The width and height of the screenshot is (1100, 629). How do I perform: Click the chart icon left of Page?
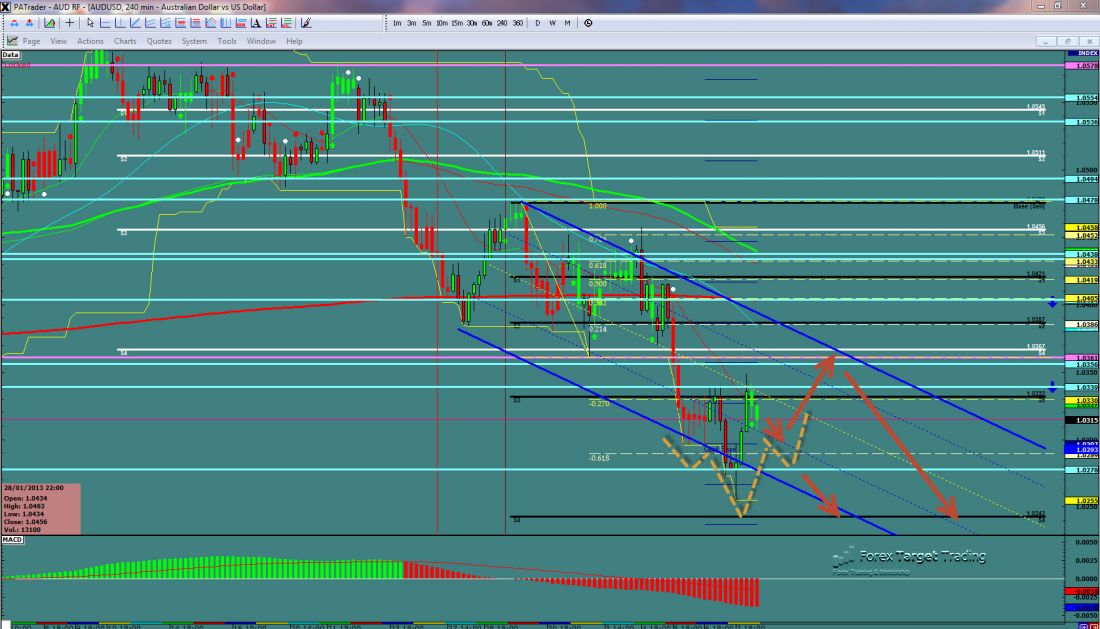13,41
